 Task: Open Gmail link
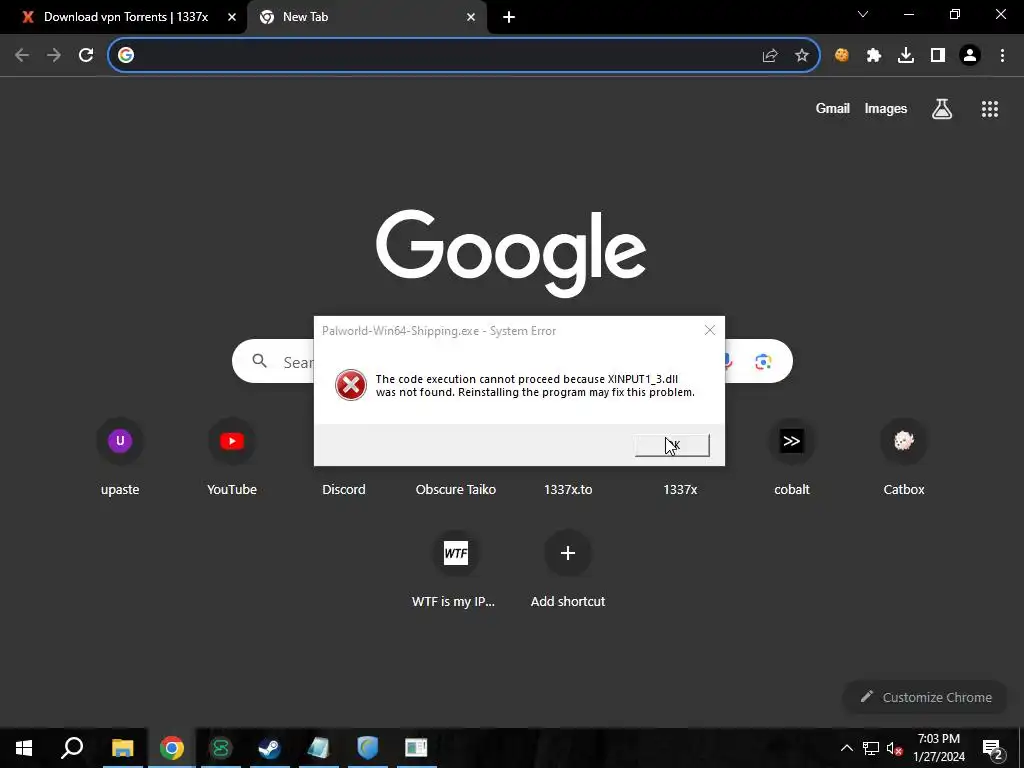pyautogui.click(x=833, y=108)
